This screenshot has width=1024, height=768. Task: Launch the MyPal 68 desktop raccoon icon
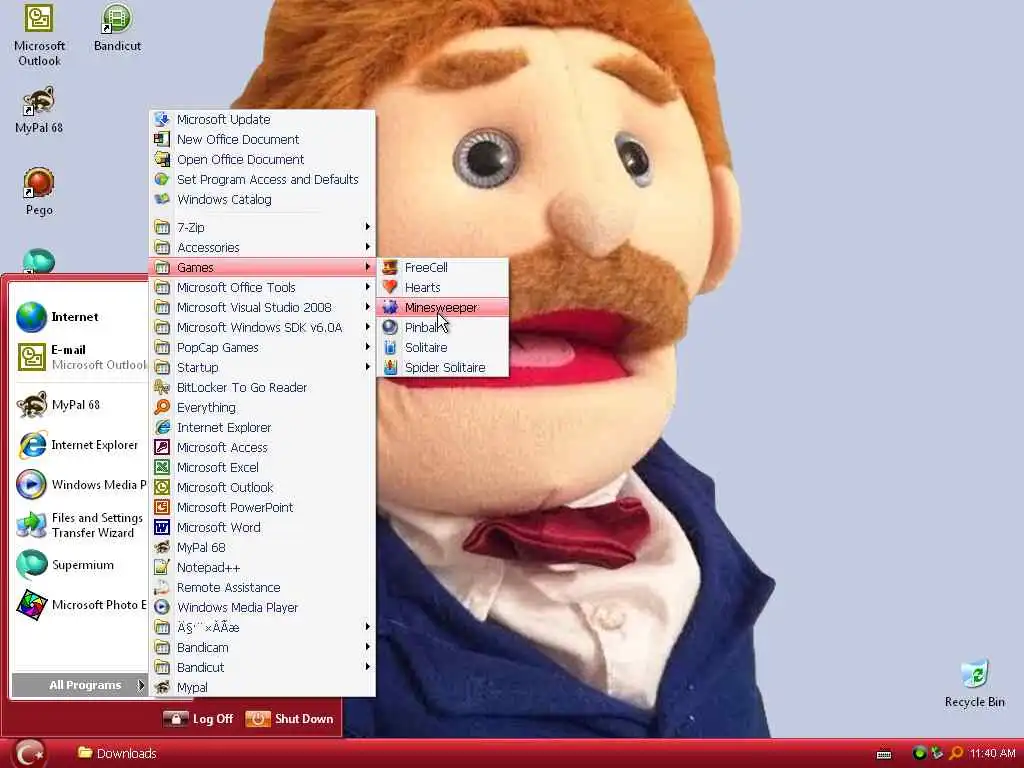39,110
